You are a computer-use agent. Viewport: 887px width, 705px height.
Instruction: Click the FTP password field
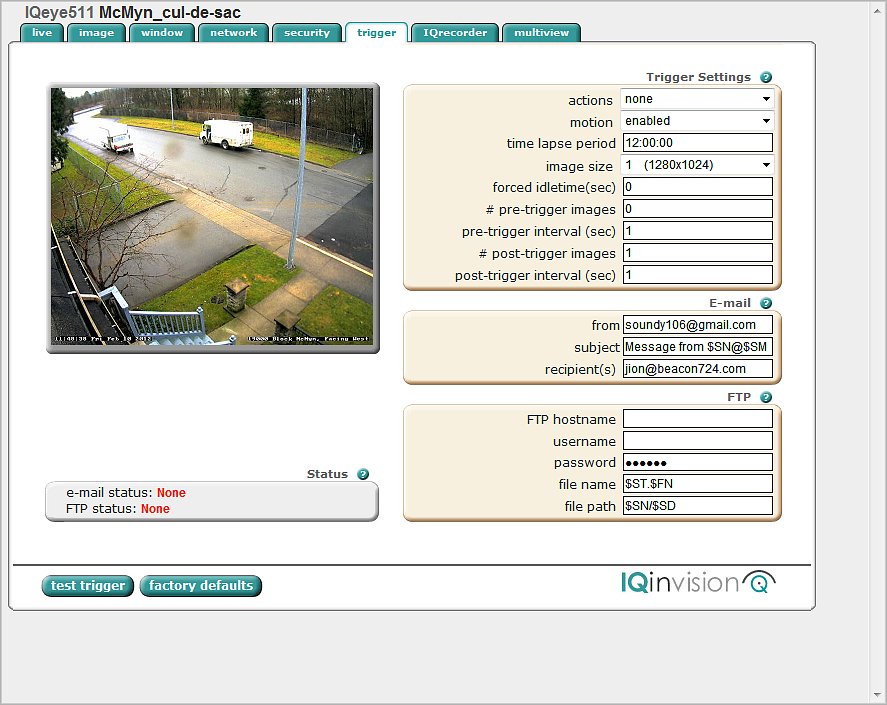(697, 462)
